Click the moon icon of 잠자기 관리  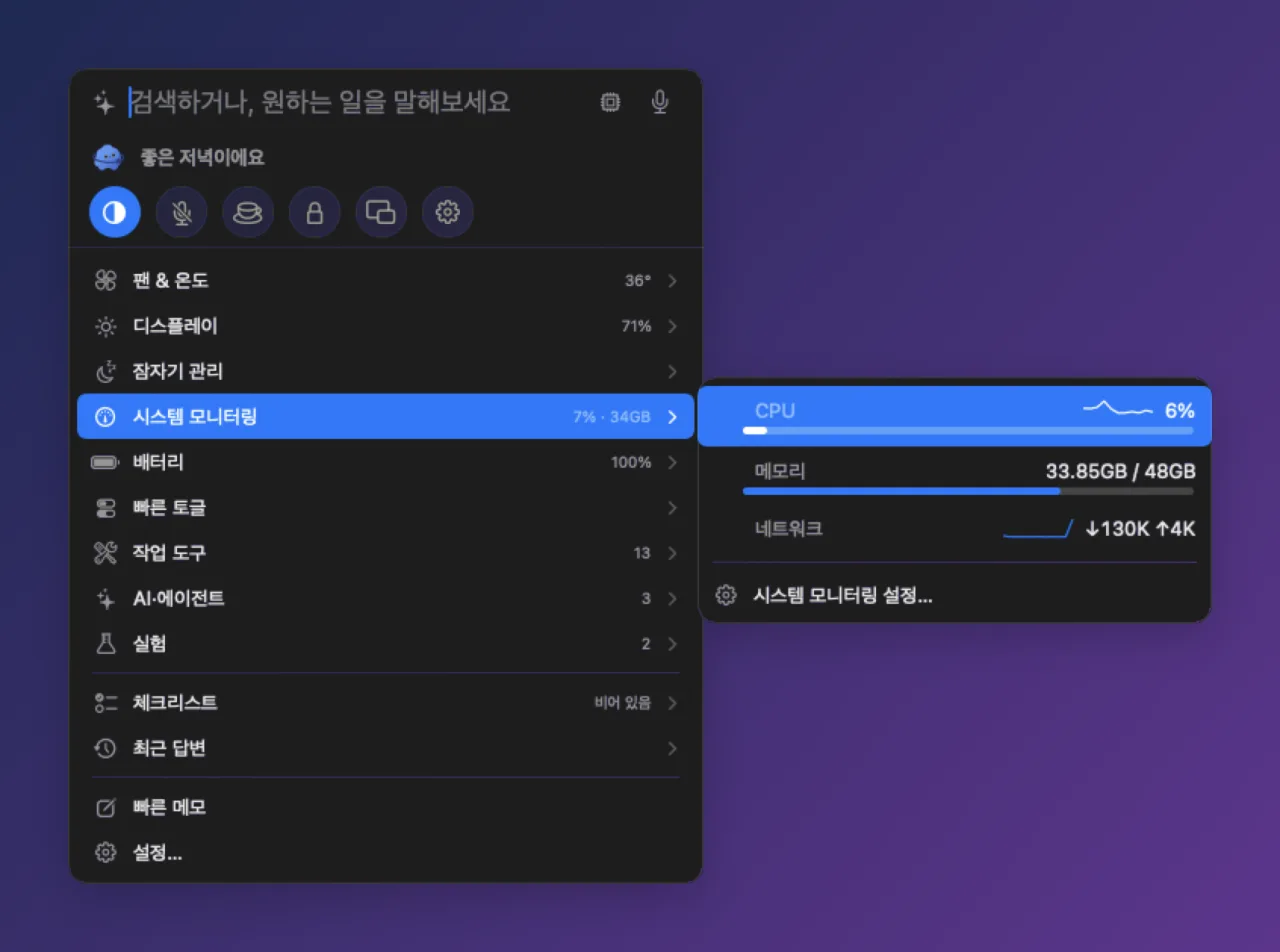[x=106, y=372]
